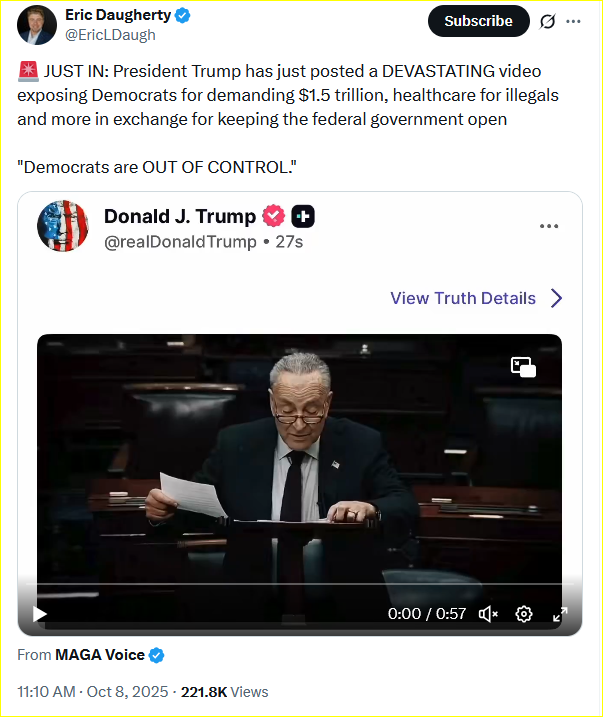The height and width of the screenshot is (717, 603).
Task: Open the View Truth Details link
Action: coord(463,298)
